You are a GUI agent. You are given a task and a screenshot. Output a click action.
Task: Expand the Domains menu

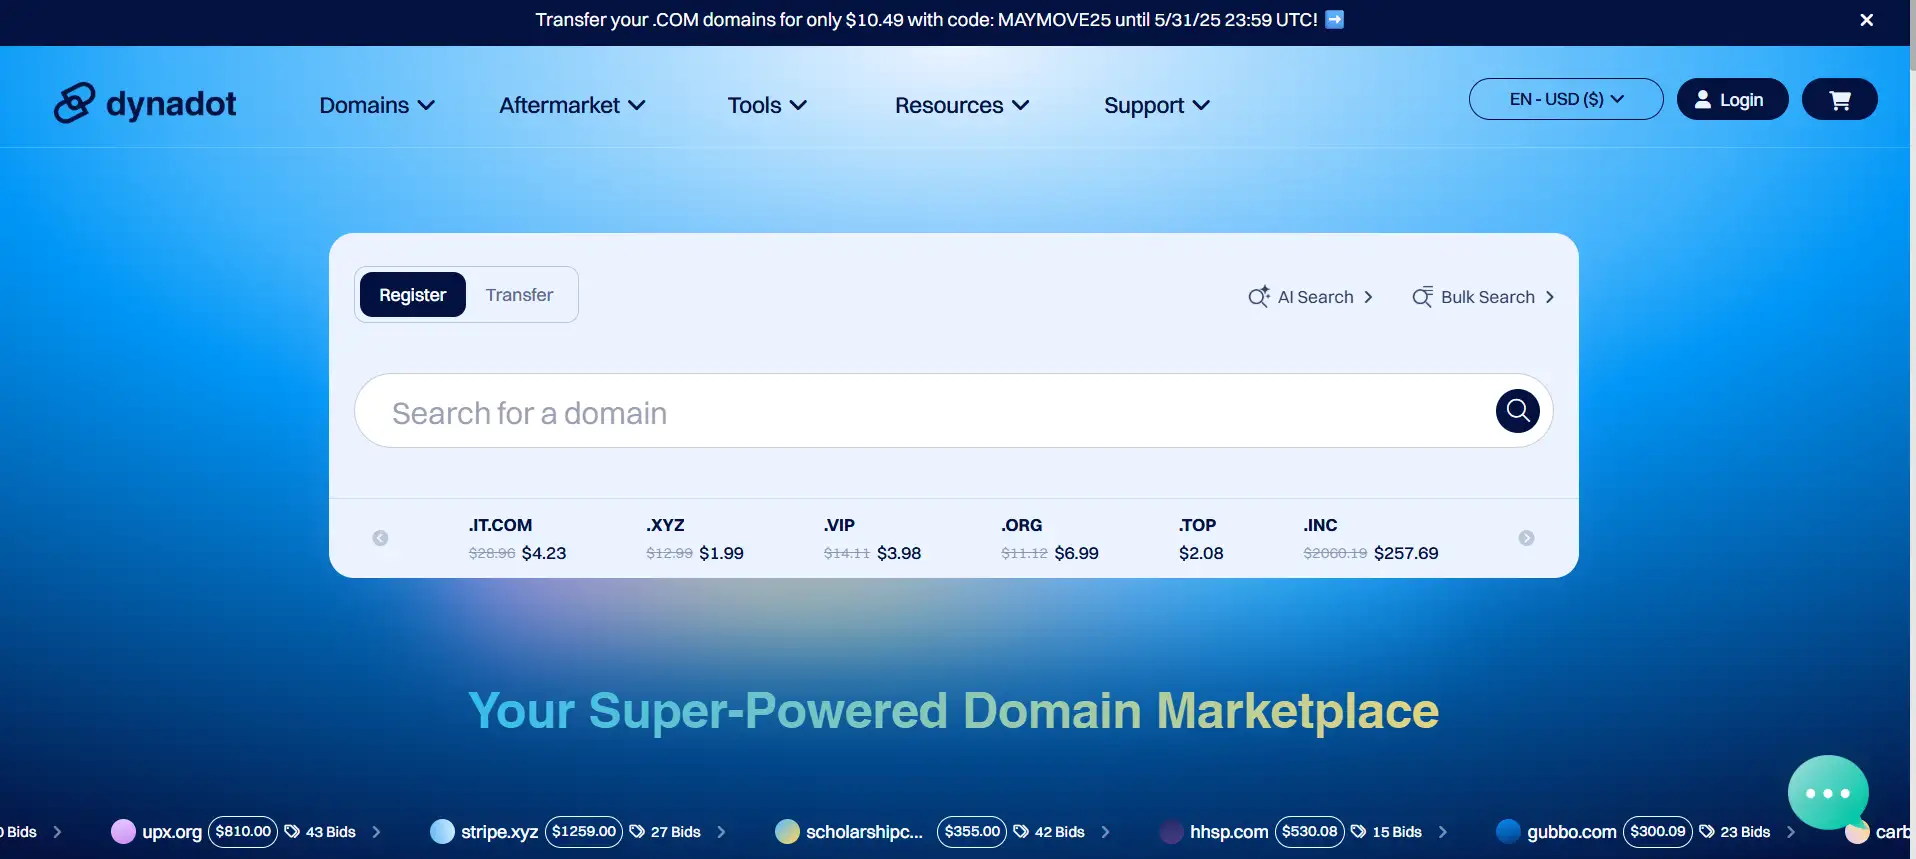pyautogui.click(x=377, y=105)
